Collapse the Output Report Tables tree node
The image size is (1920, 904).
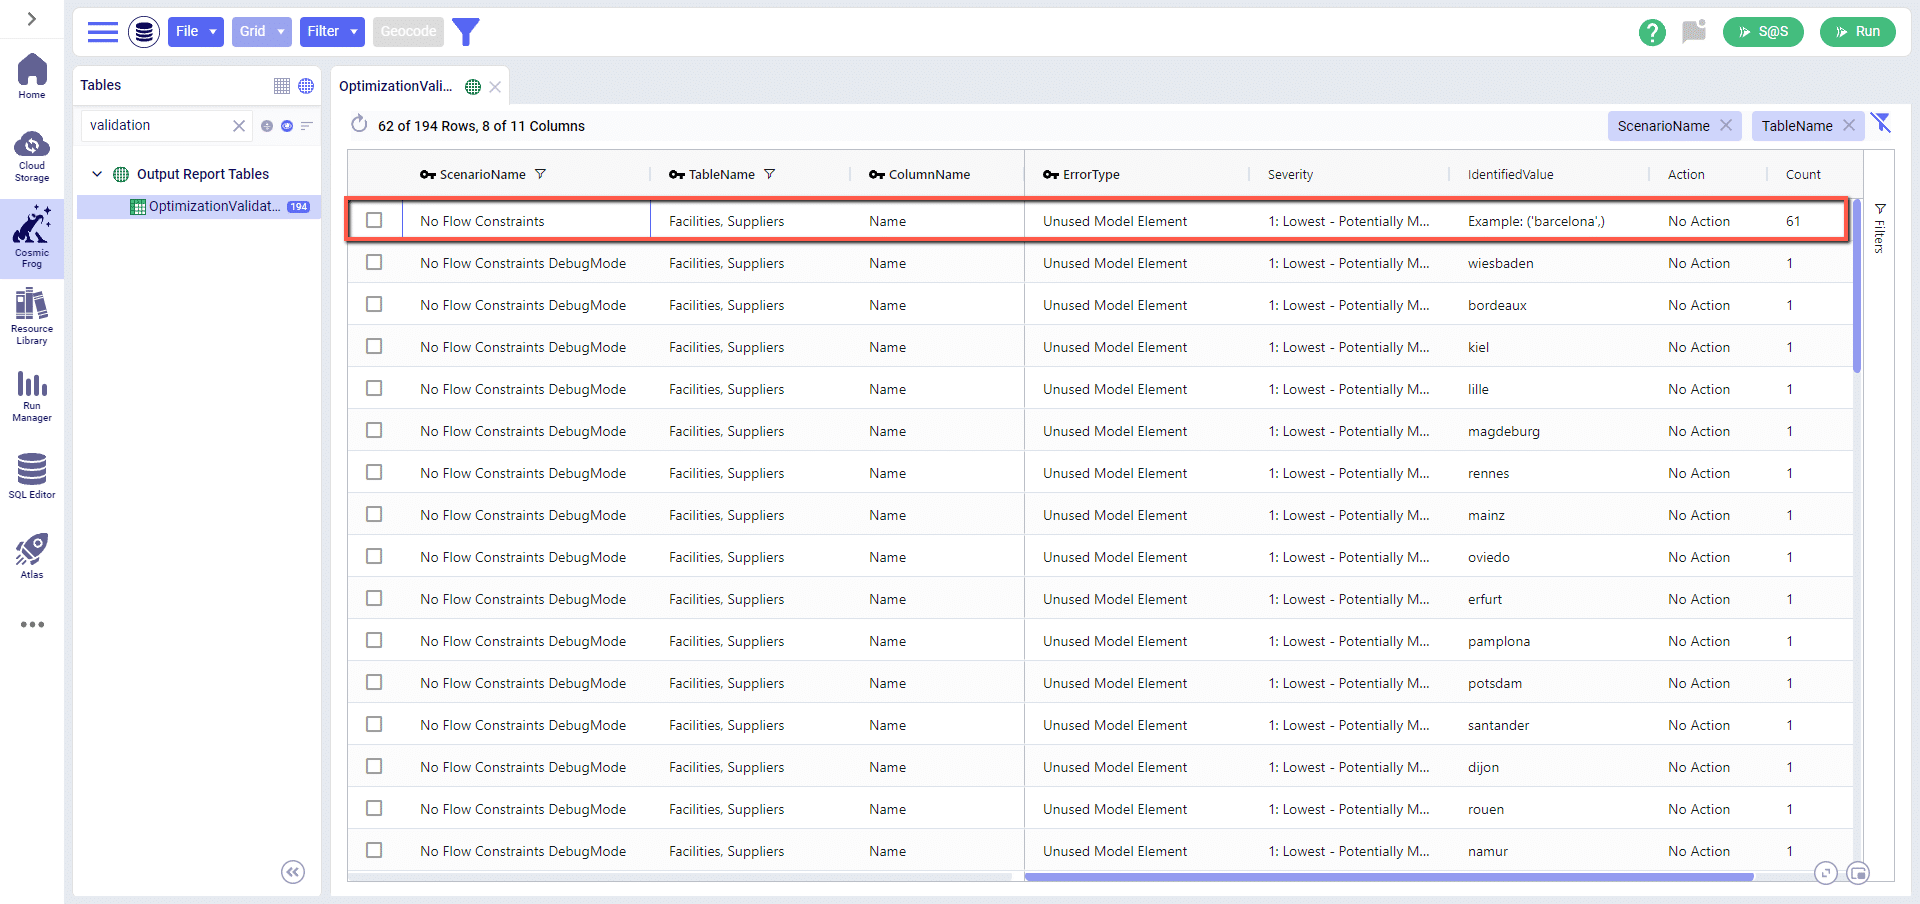click(97, 174)
